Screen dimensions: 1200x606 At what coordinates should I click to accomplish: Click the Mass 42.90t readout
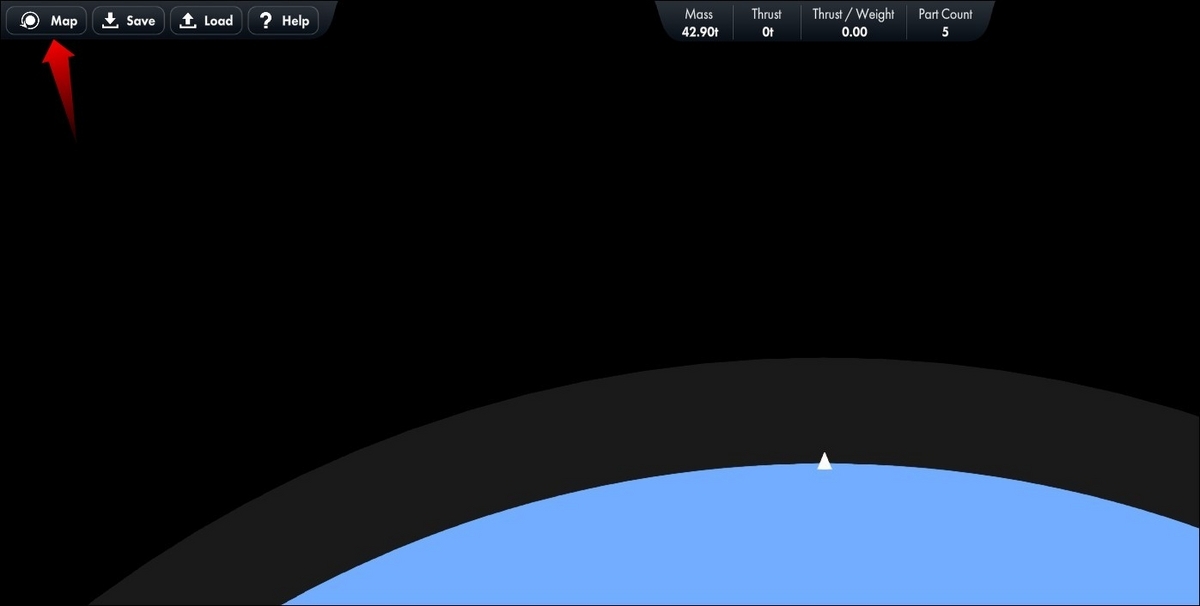(698, 23)
